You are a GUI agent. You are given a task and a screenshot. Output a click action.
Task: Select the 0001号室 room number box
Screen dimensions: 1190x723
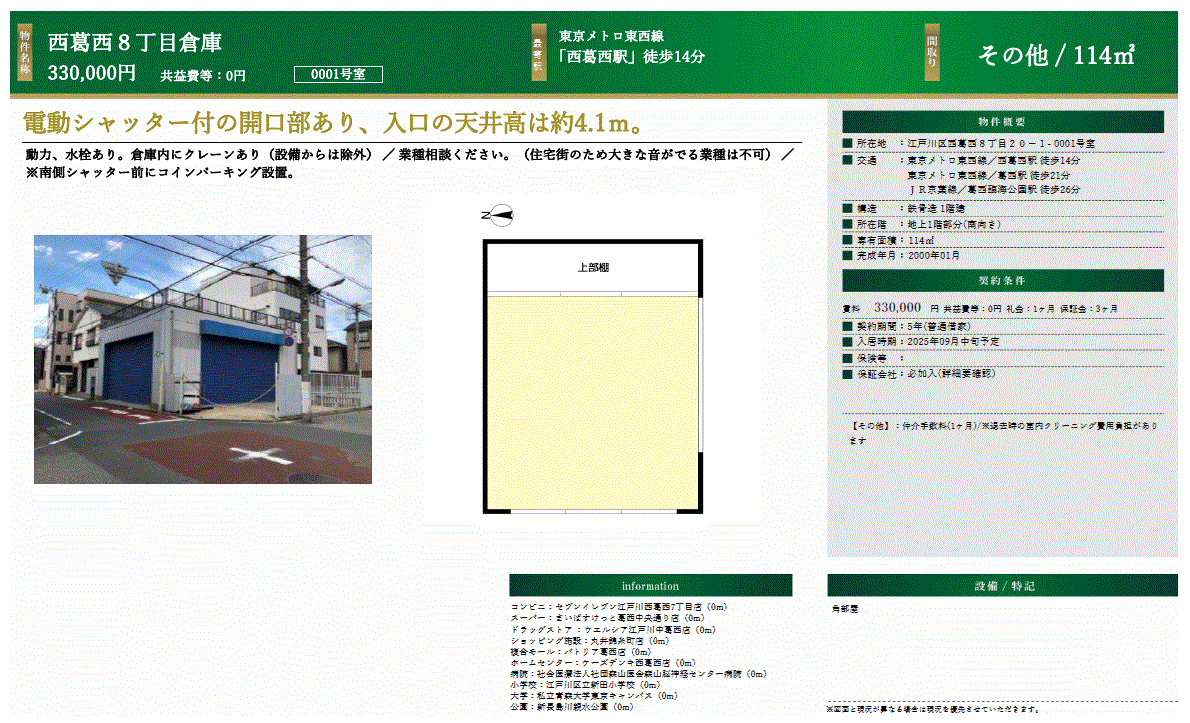coord(338,74)
